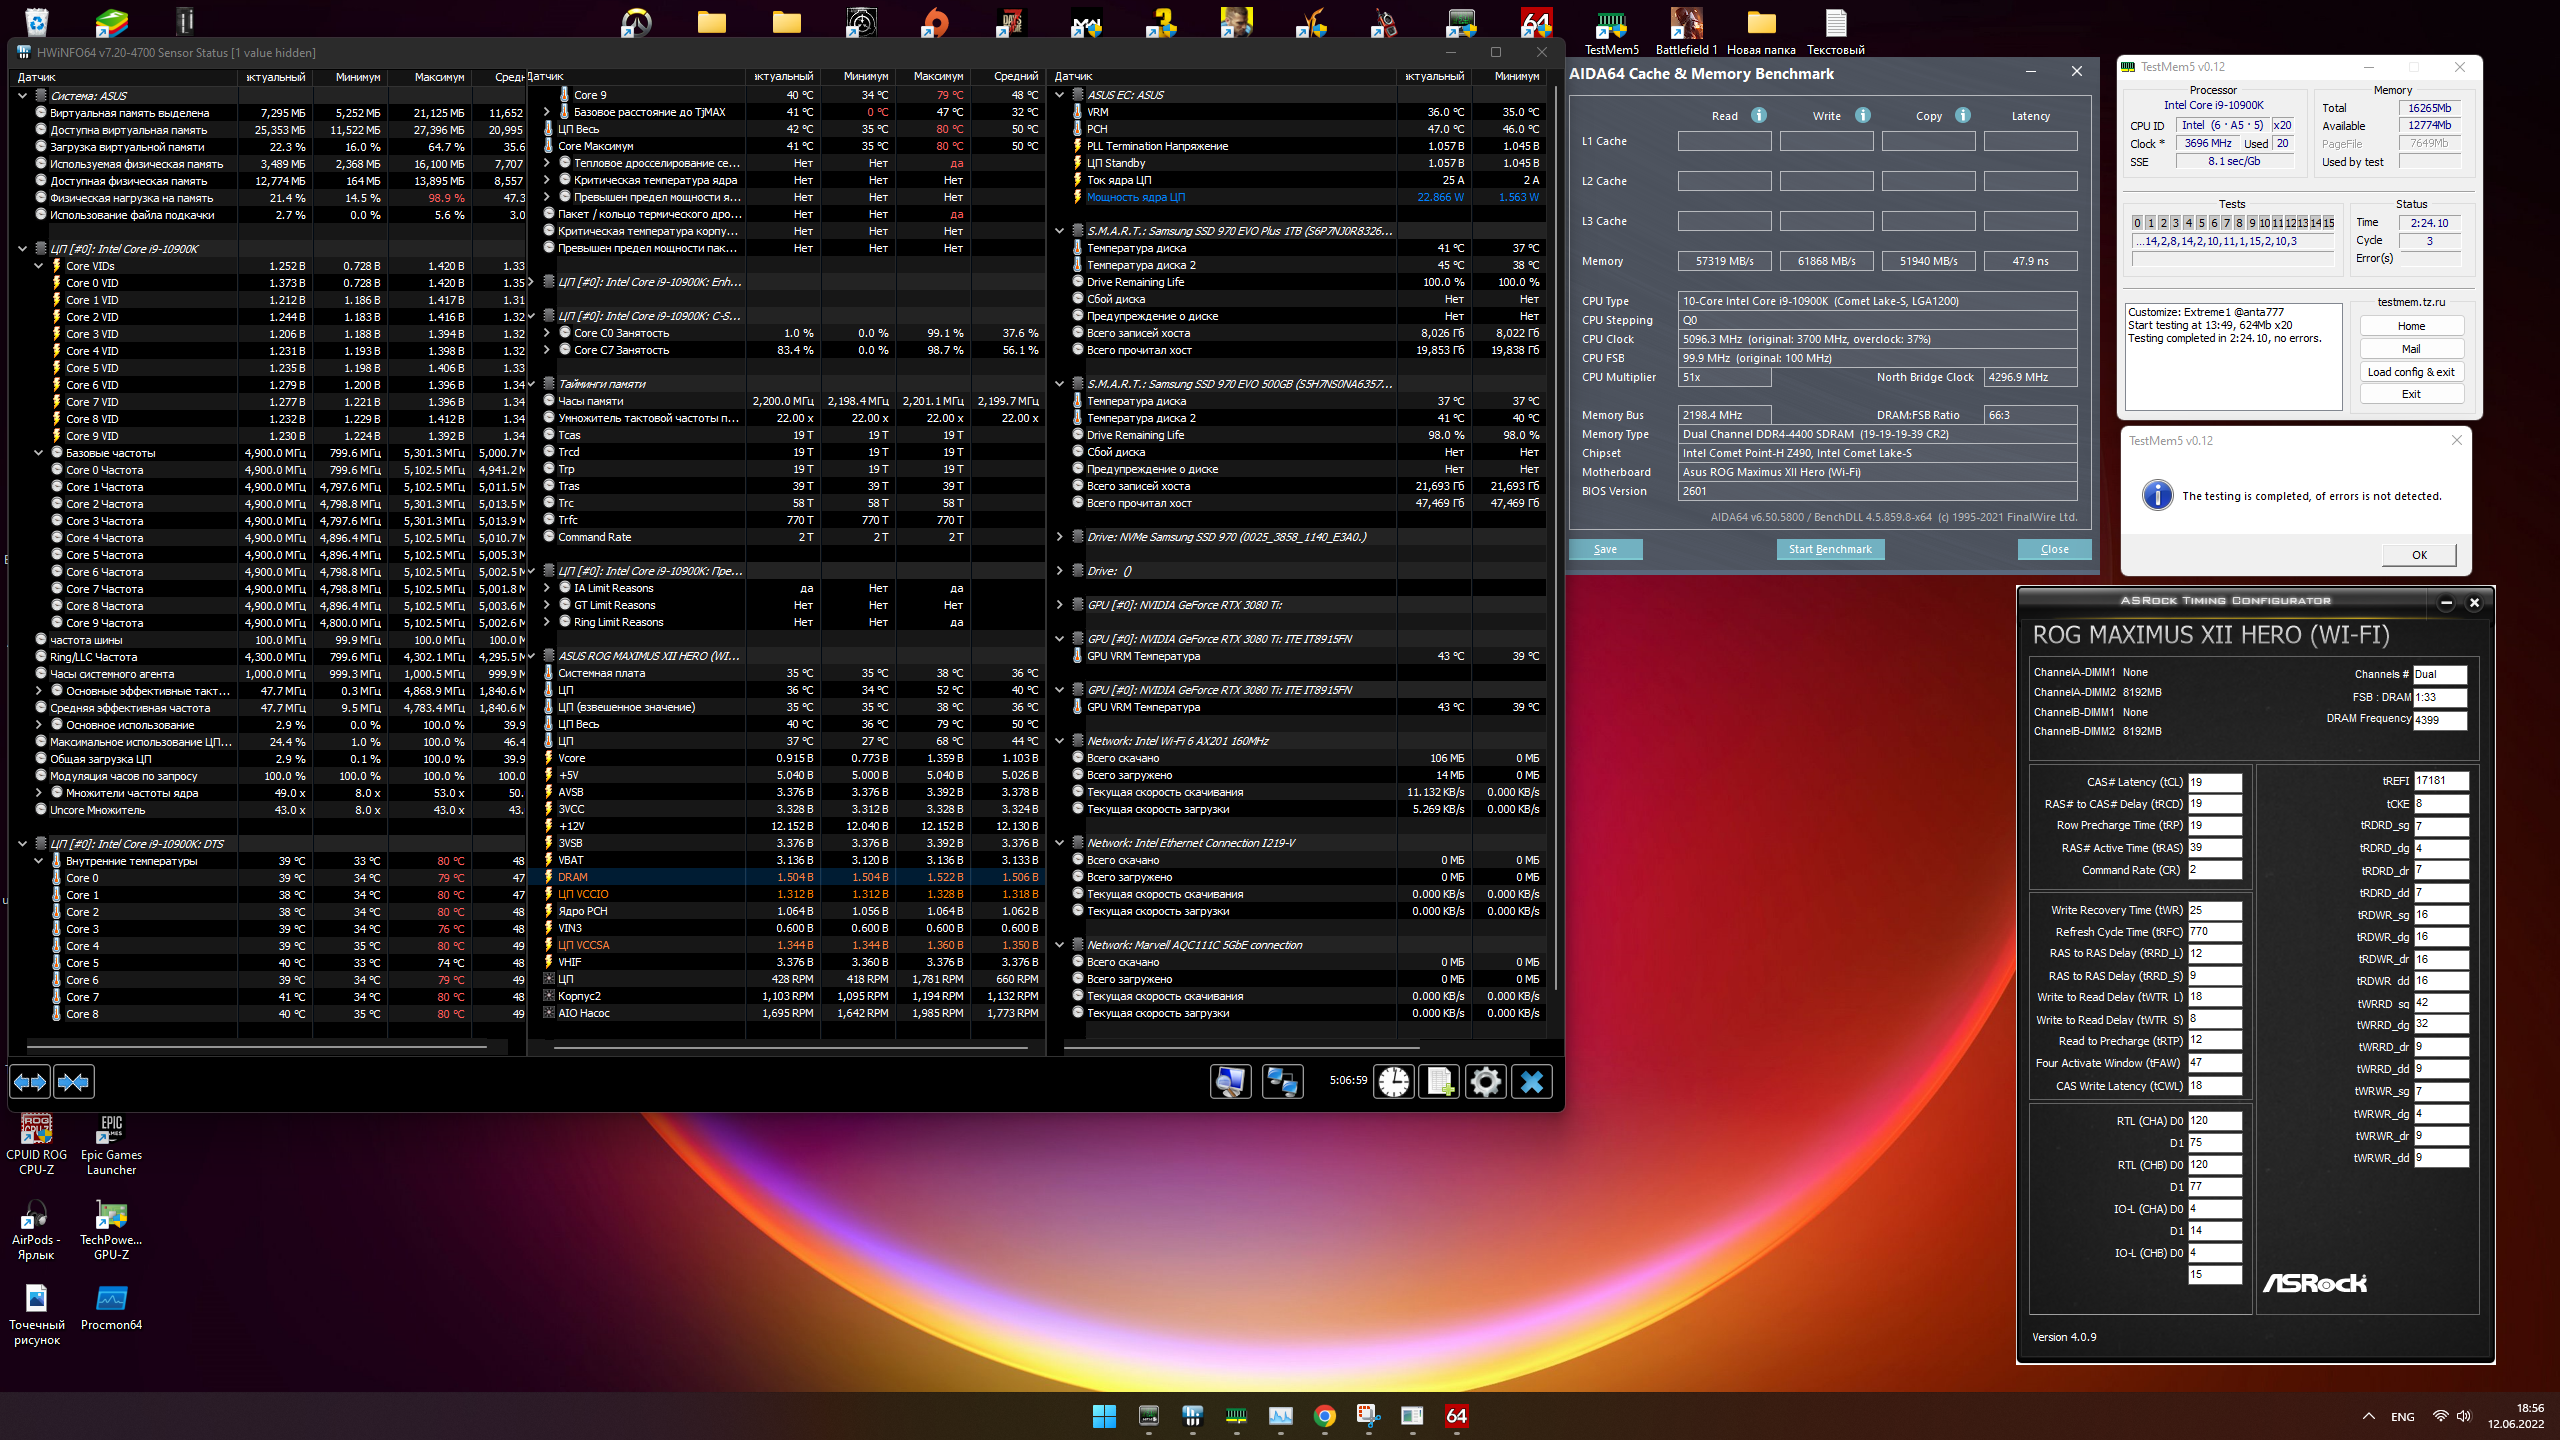The height and width of the screenshot is (1440, 2560).
Task: Expand the GPU NVIDIA GeForce RTX 3080 Ti node
Action: click(1060, 605)
